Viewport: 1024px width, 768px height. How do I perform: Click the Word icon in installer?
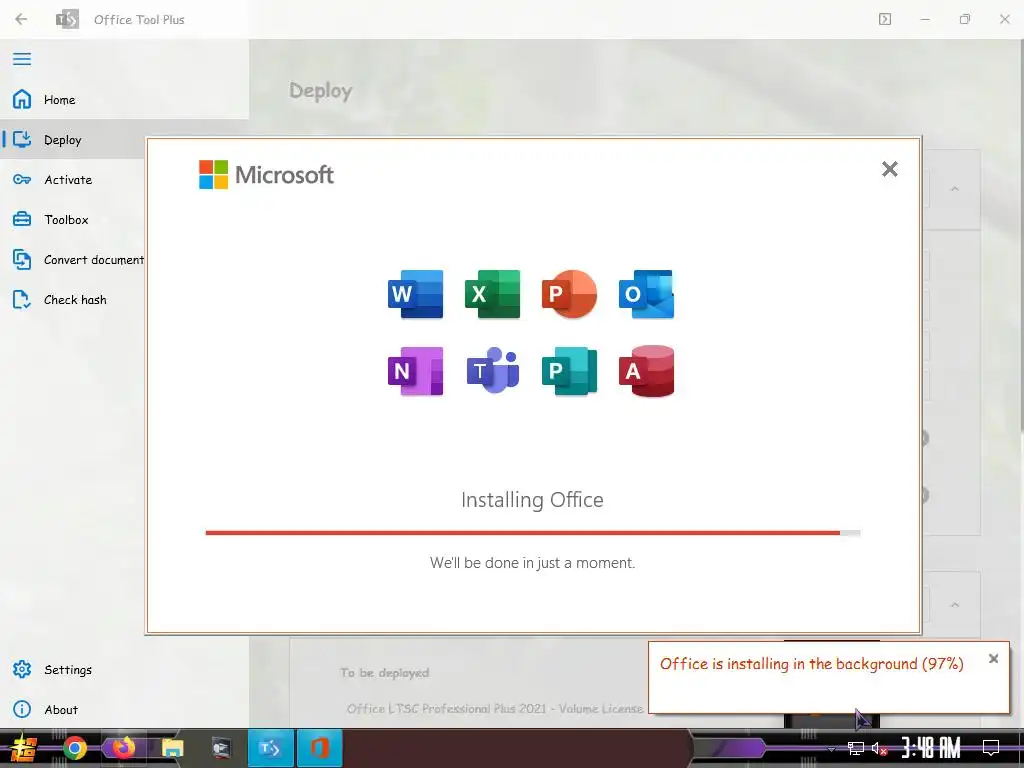coord(415,294)
